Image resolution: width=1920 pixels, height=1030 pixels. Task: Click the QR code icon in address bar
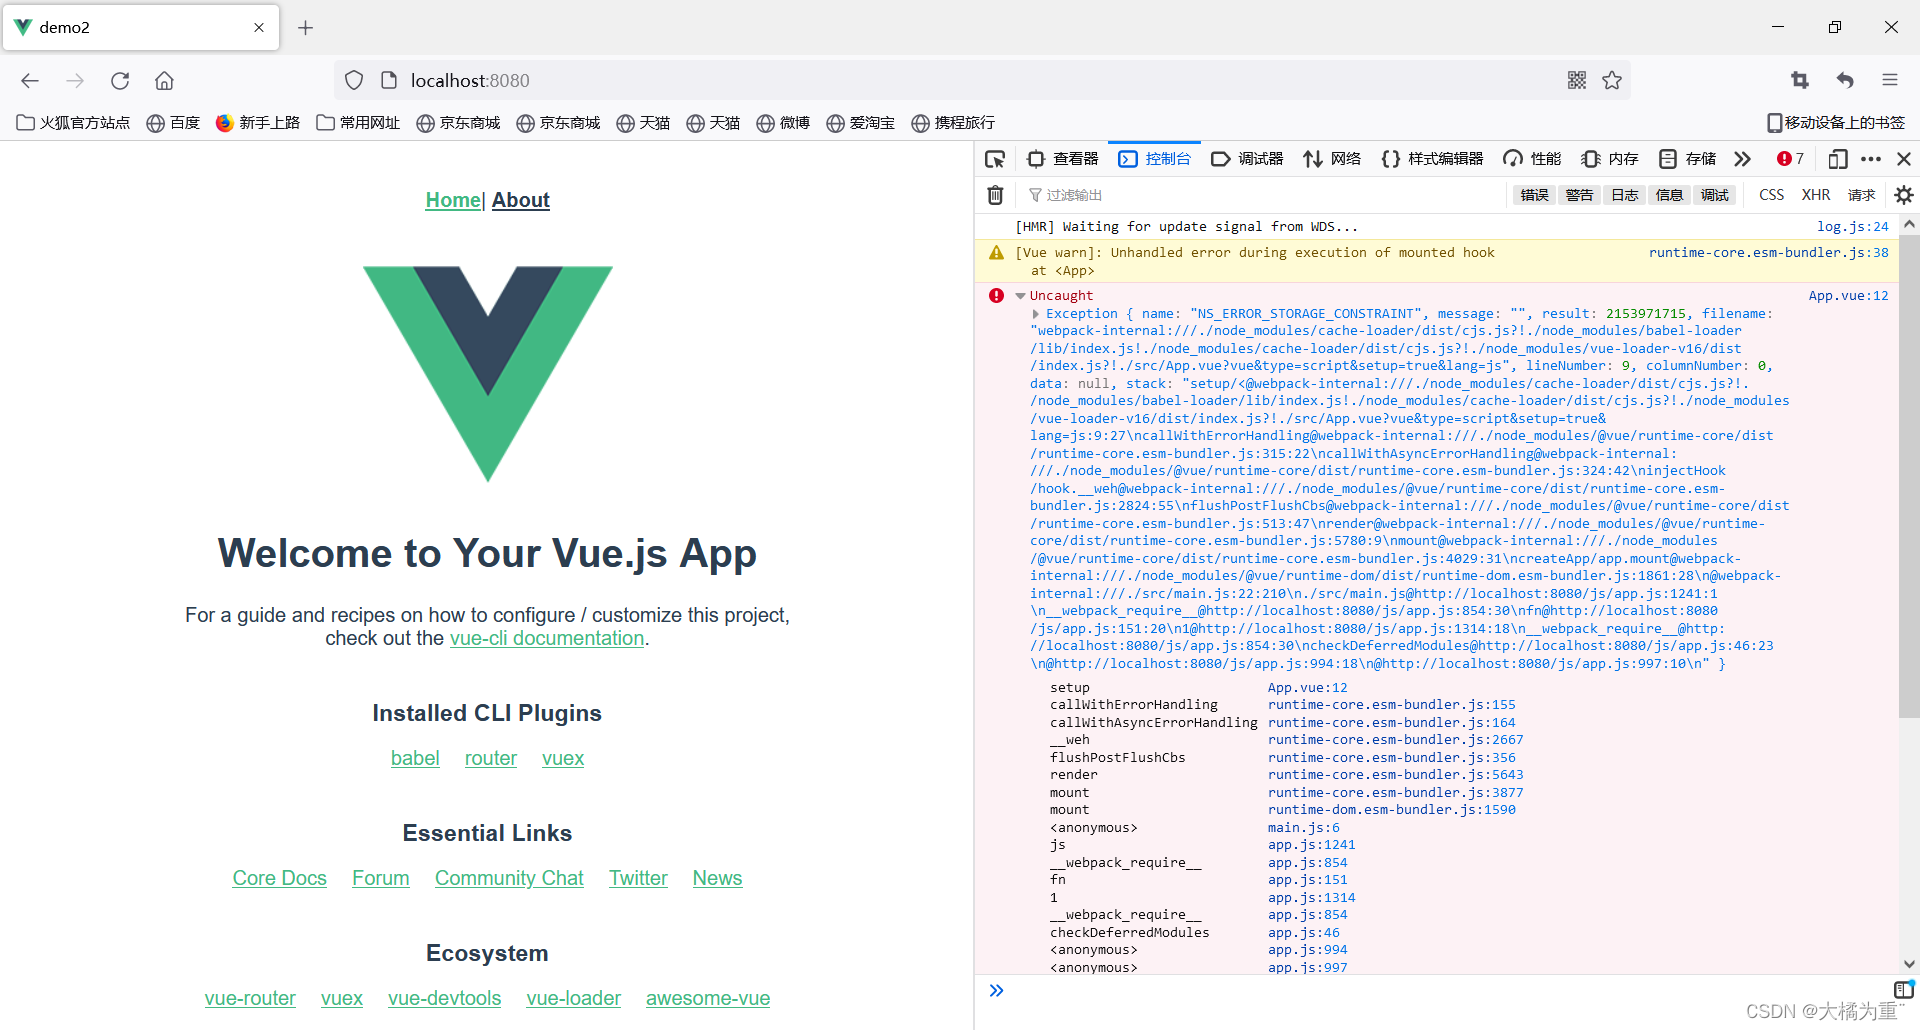point(1577,81)
